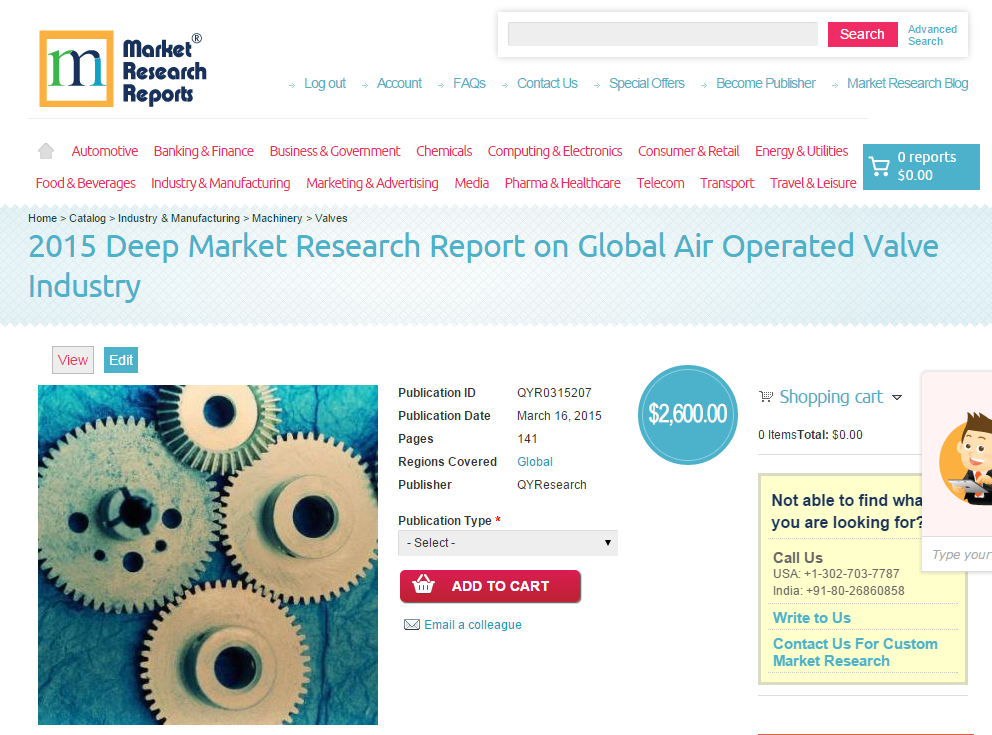Viewport: 992px width, 735px height.
Task: Click the product gears thumbnail image
Action: pyautogui.click(x=207, y=555)
